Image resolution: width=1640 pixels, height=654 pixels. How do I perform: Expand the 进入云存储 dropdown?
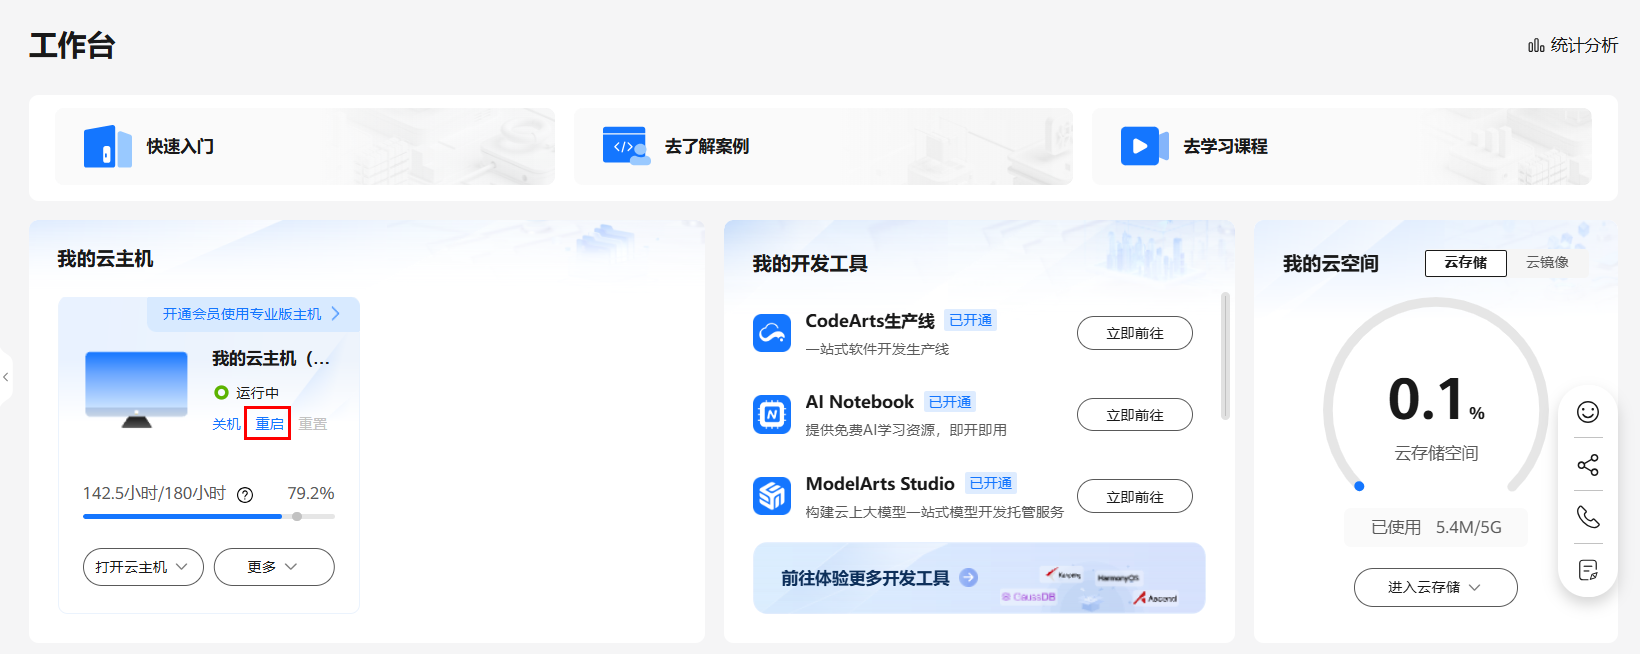point(1436,587)
